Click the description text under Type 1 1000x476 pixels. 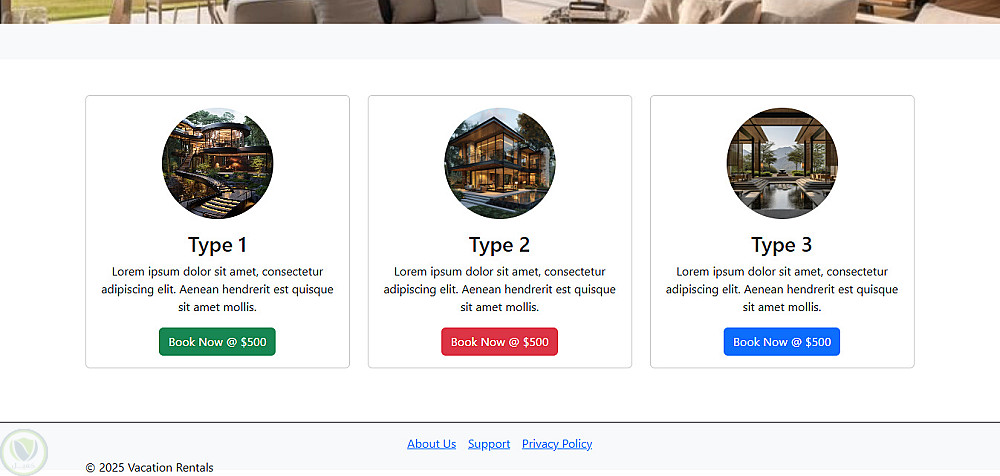[x=217, y=289]
